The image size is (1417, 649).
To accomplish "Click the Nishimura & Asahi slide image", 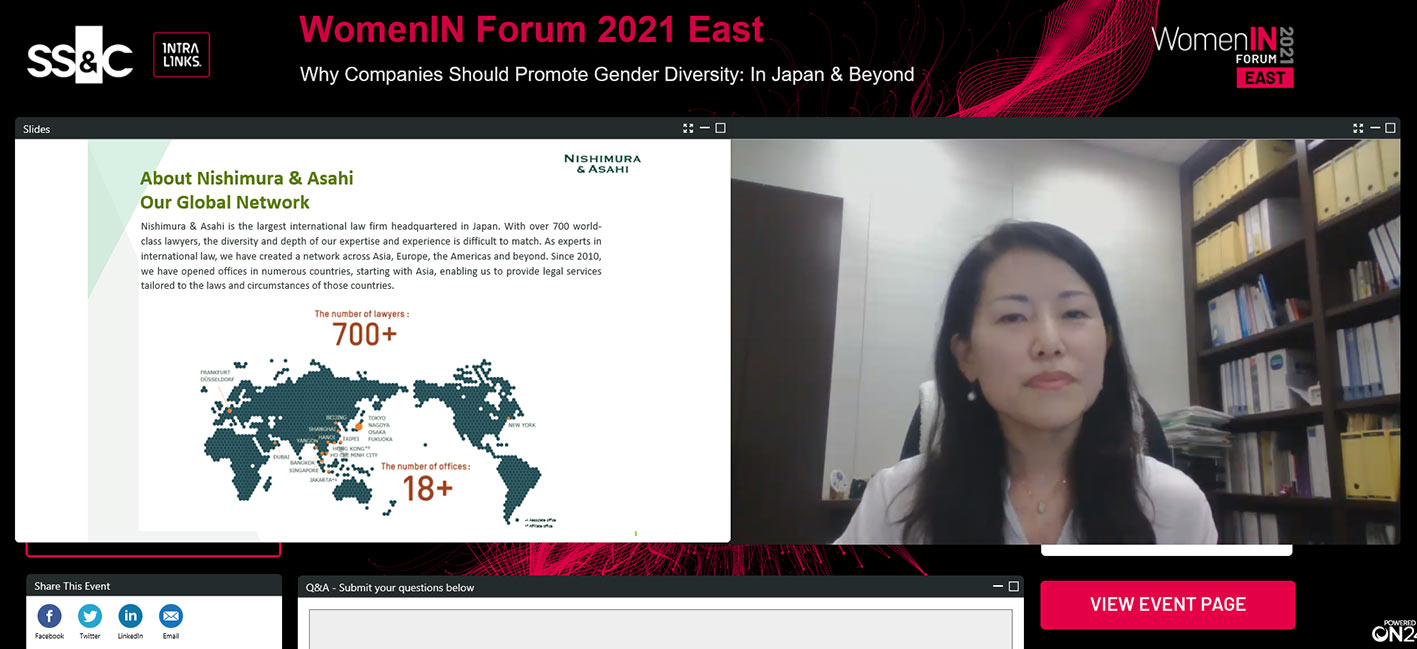I will pos(373,340).
